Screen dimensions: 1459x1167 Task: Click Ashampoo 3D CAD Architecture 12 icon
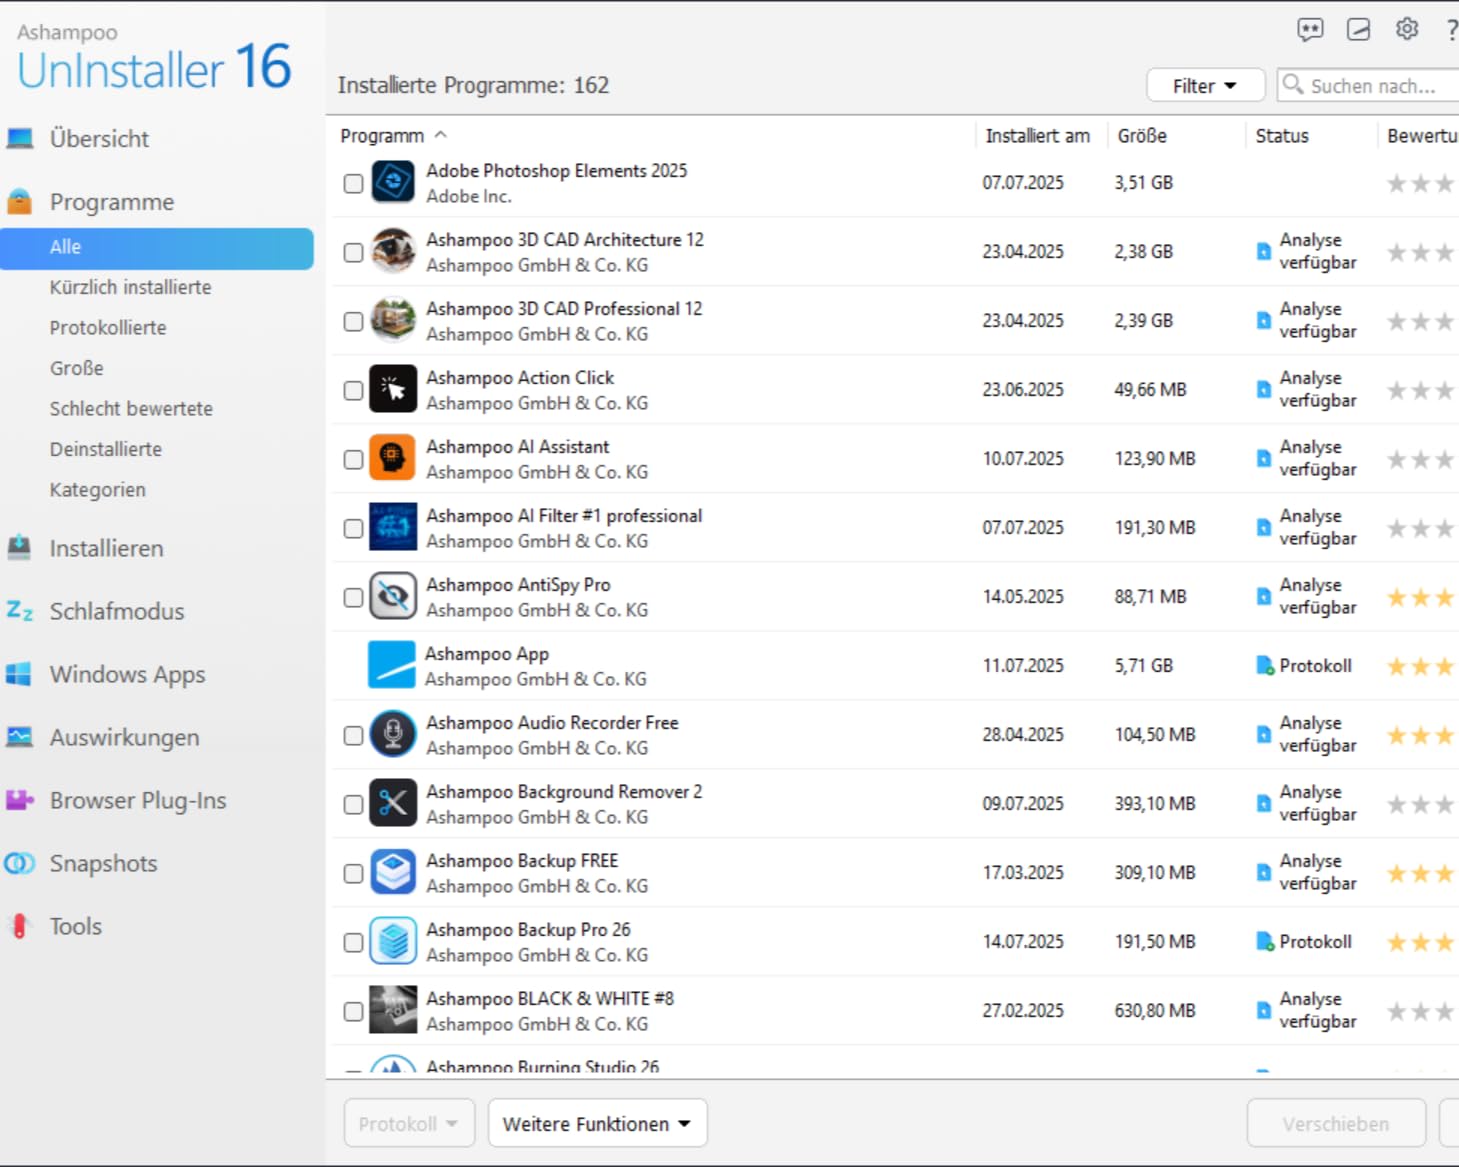point(393,251)
